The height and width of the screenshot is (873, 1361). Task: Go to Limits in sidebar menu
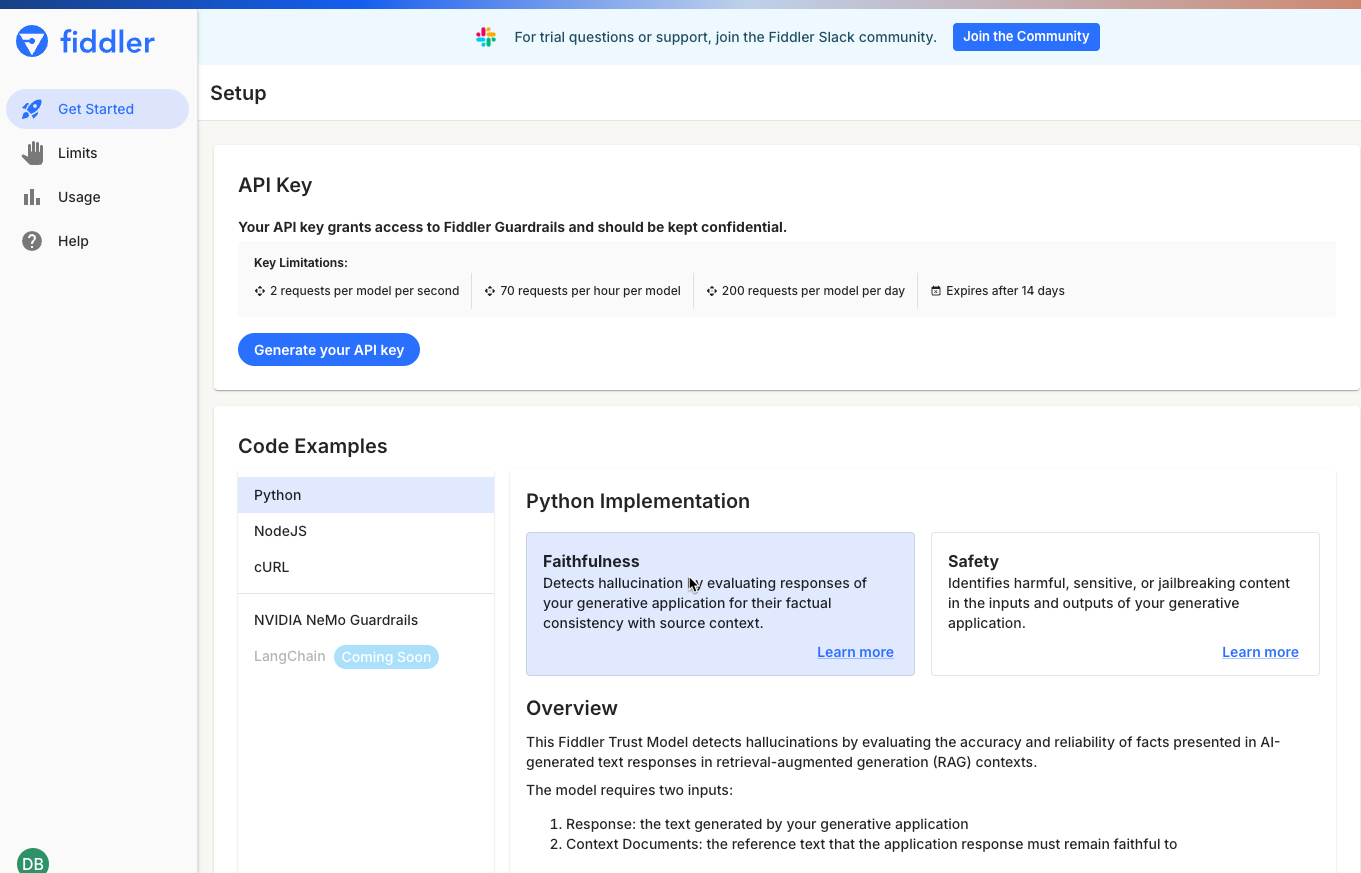(78, 153)
